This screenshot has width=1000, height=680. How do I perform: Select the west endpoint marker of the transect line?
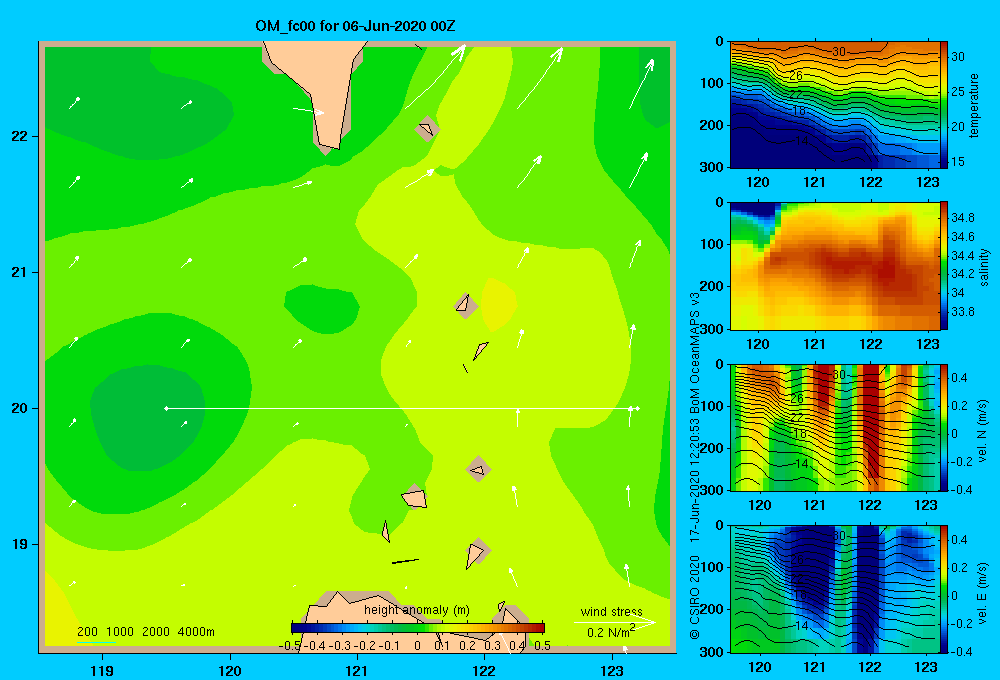pyautogui.click(x=166, y=408)
